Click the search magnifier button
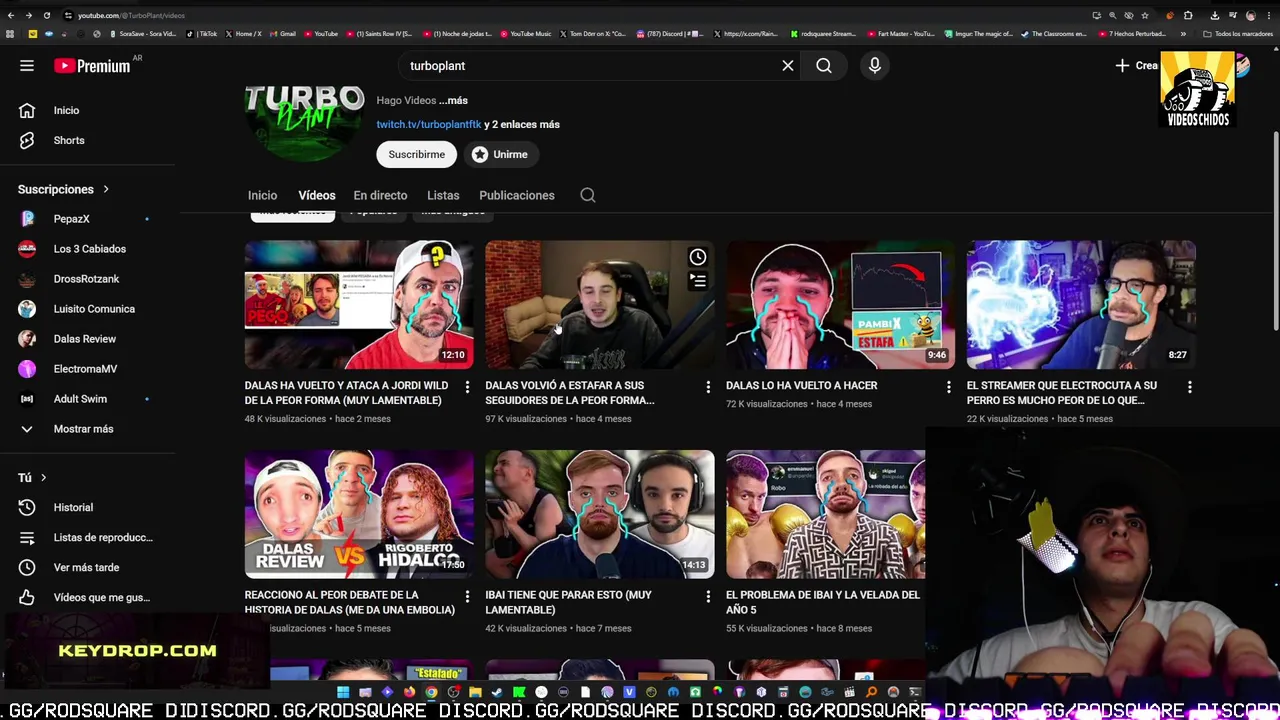The height and width of the screenshot is (720, 1280). 824,66
